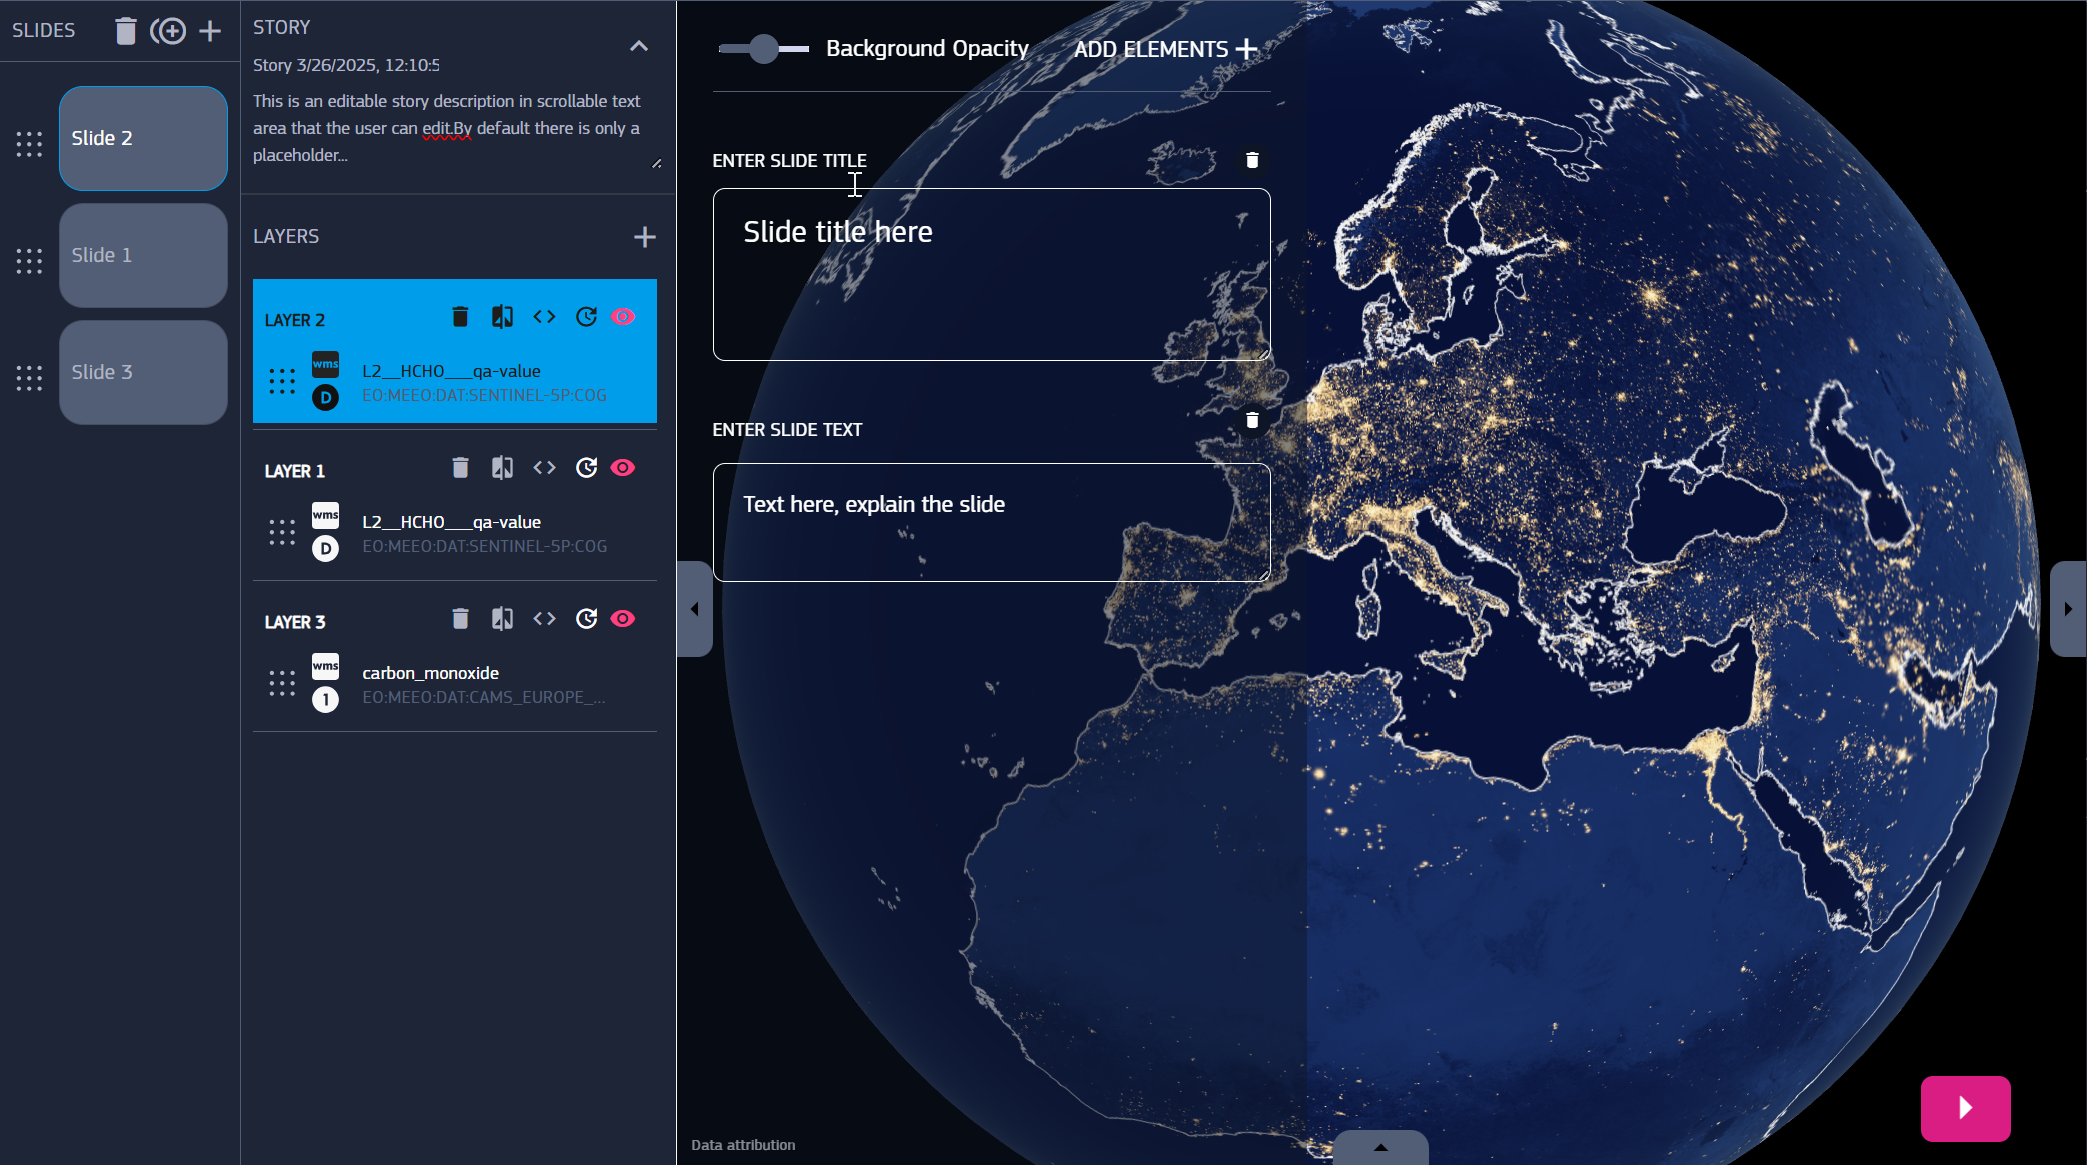Adjust the Background Opacity slider
Viewport: 2087px width, 1165px height.
tap(764, 48)
